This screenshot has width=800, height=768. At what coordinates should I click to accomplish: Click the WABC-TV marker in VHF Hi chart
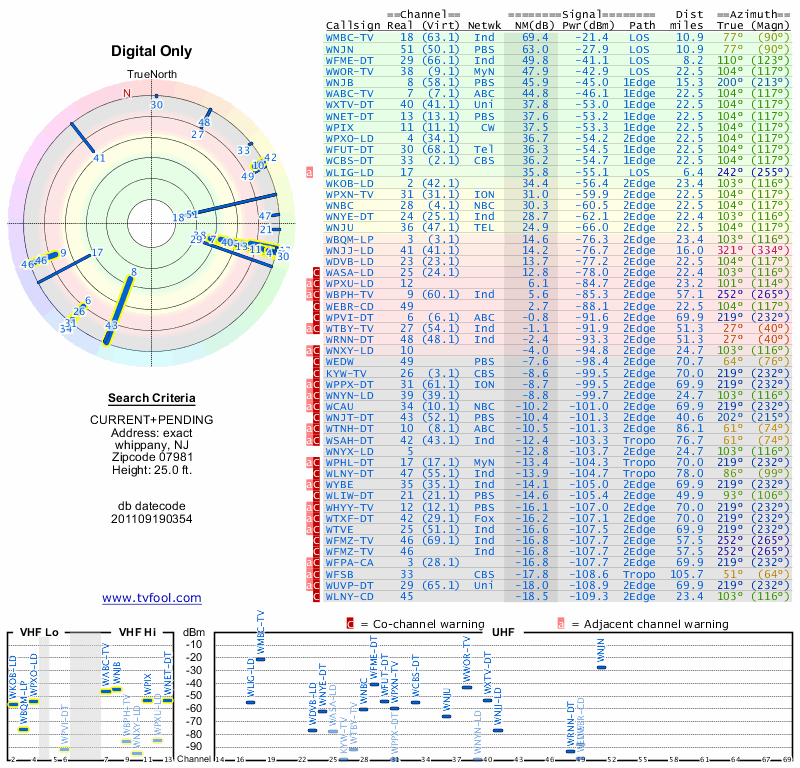pos(106,691)
